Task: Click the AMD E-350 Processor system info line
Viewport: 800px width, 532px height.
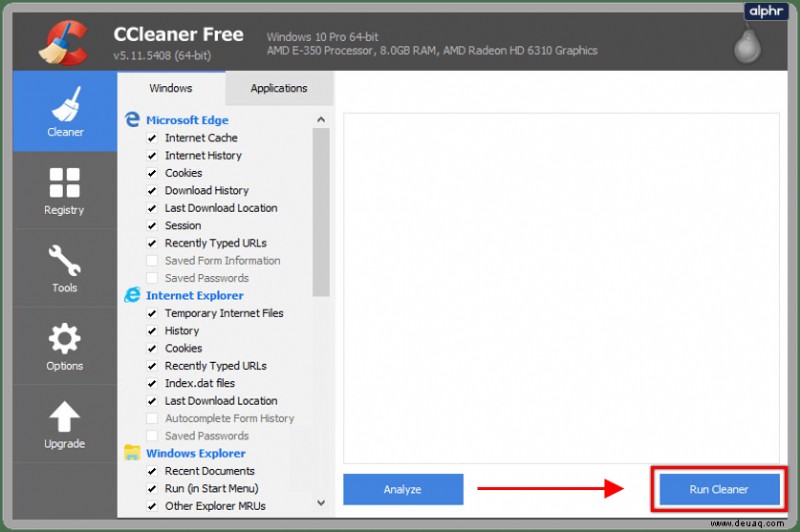Action: pos(432,50)
